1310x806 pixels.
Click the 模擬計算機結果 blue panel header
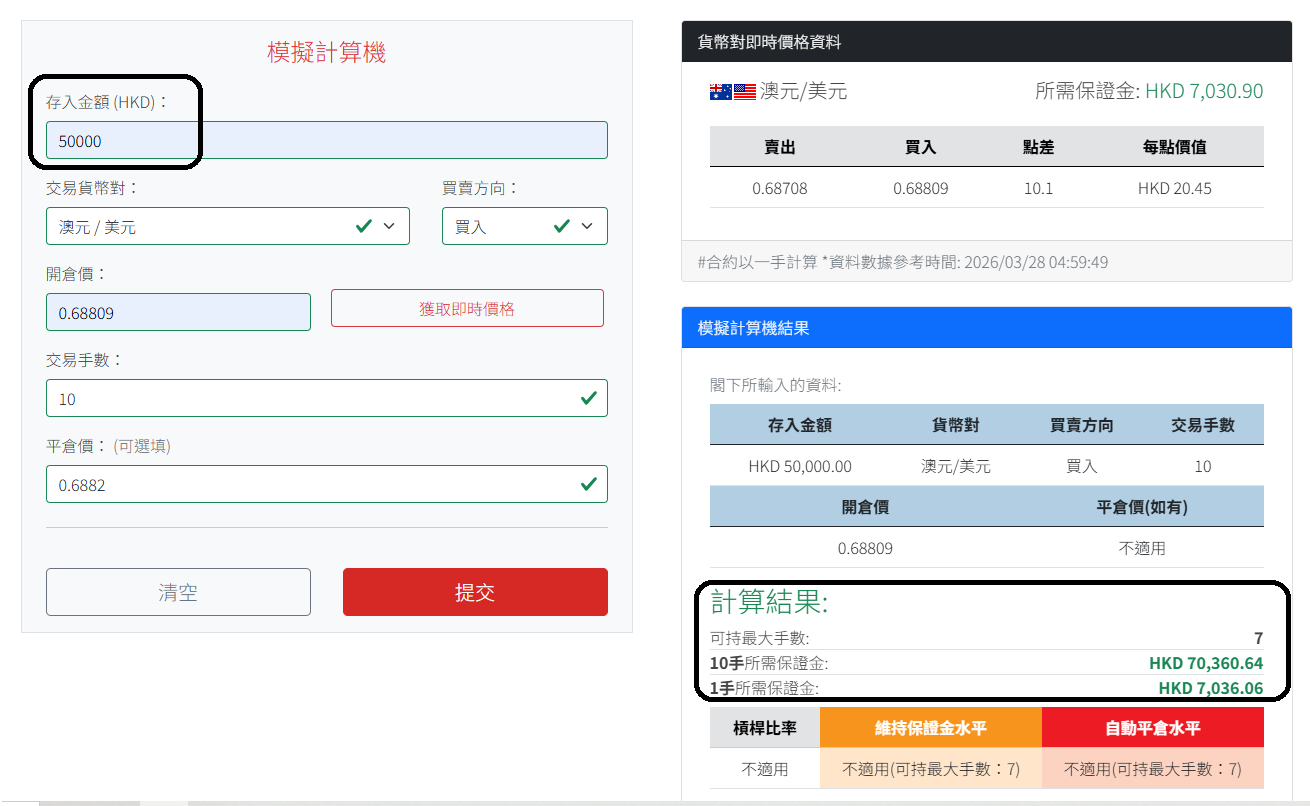[x=986, y=327]
